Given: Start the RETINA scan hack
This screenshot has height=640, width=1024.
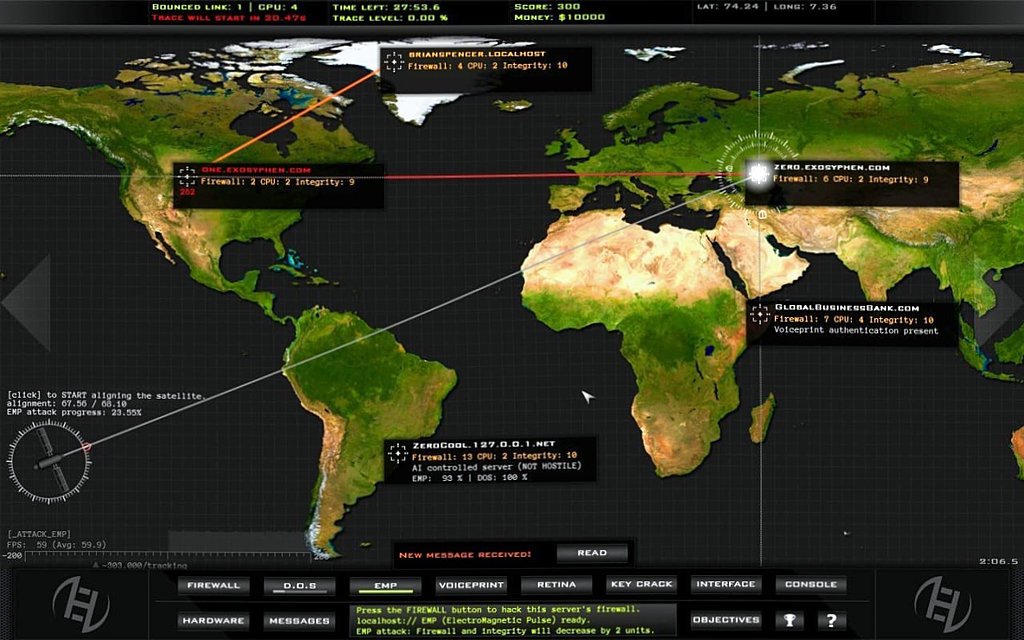Looking at the screenshot, I should click(556, 584).
